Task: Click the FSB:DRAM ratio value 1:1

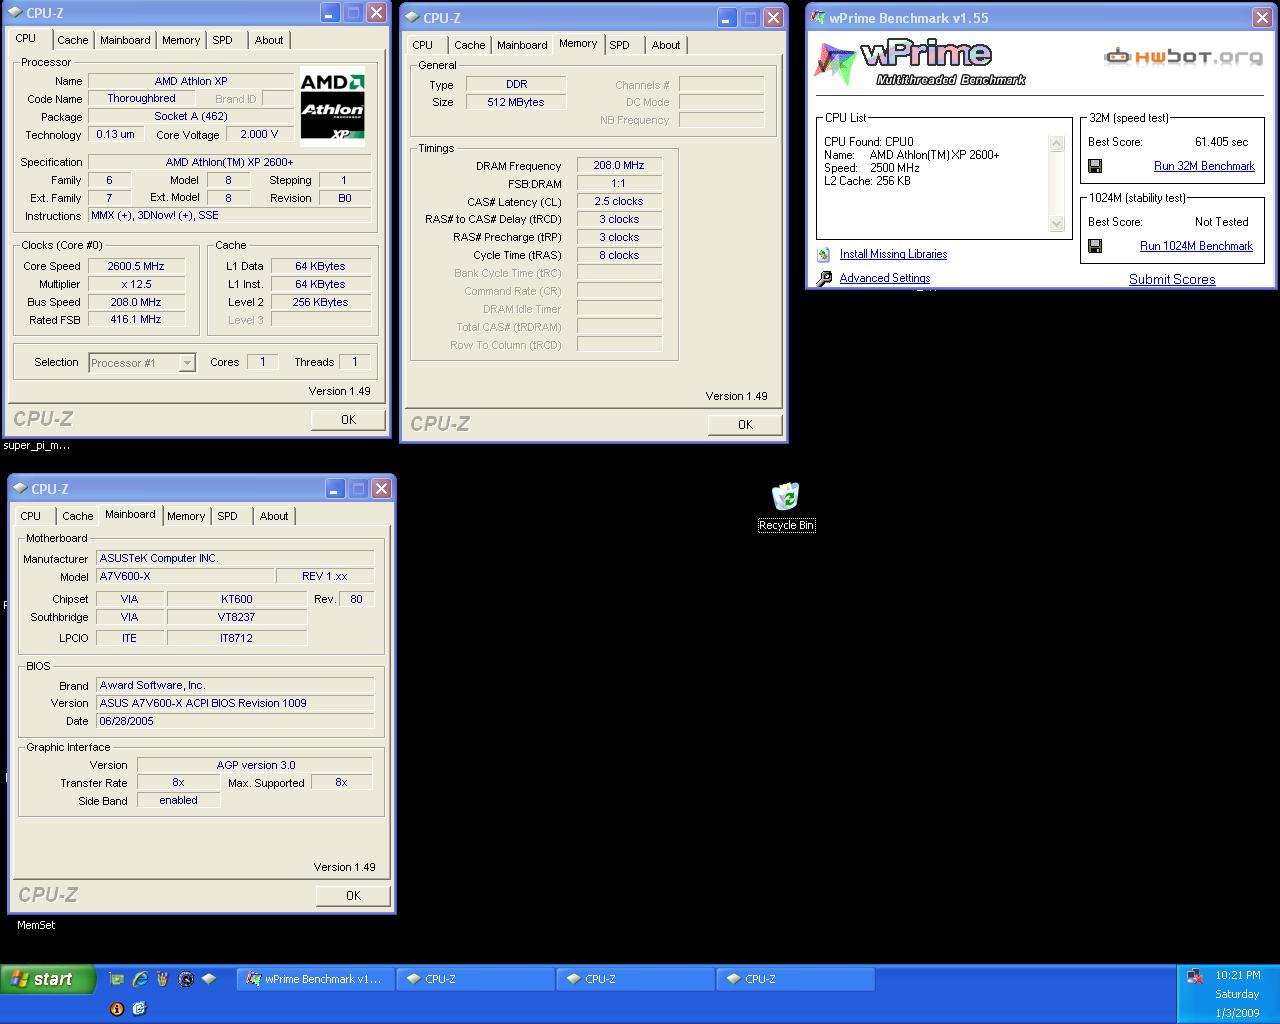Action: click(619, 184)
